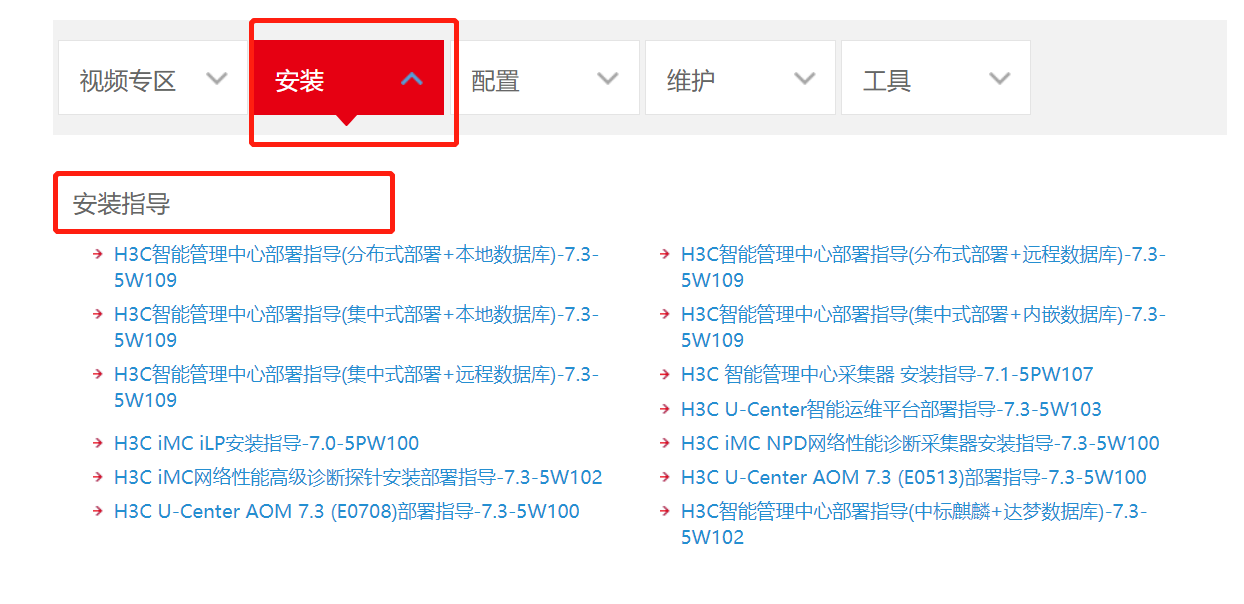
Task: Open 集中式部署+内嵌数据库 deployment guide link
Action: coord(923,327)
